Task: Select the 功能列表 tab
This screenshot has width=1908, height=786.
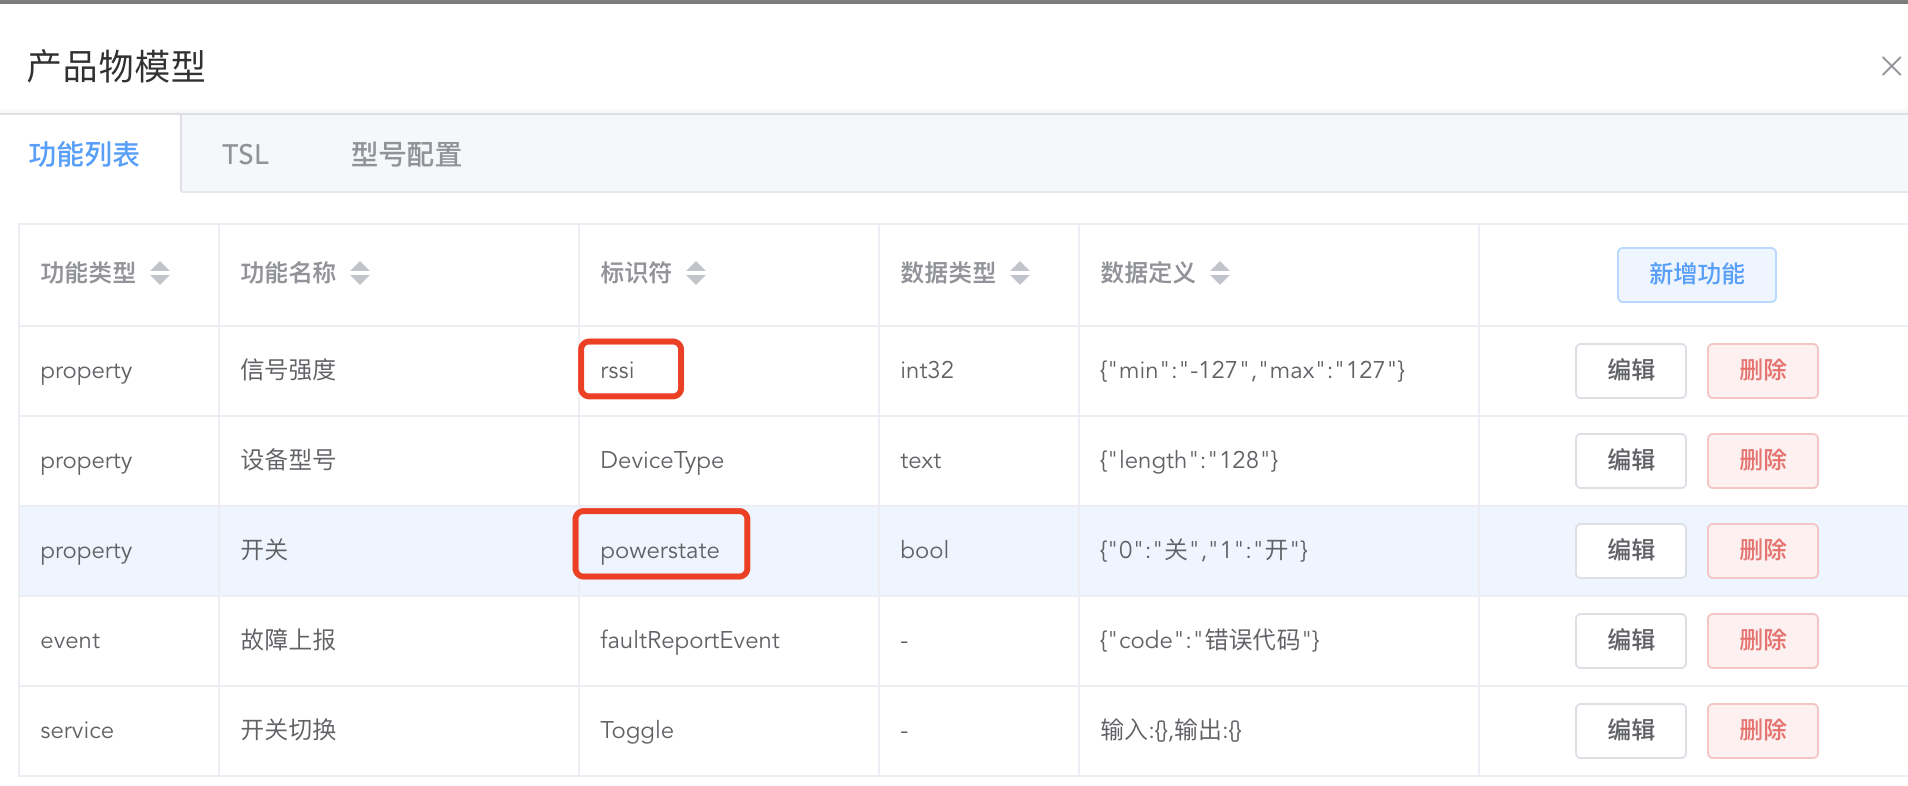Action: pos(84,155)
